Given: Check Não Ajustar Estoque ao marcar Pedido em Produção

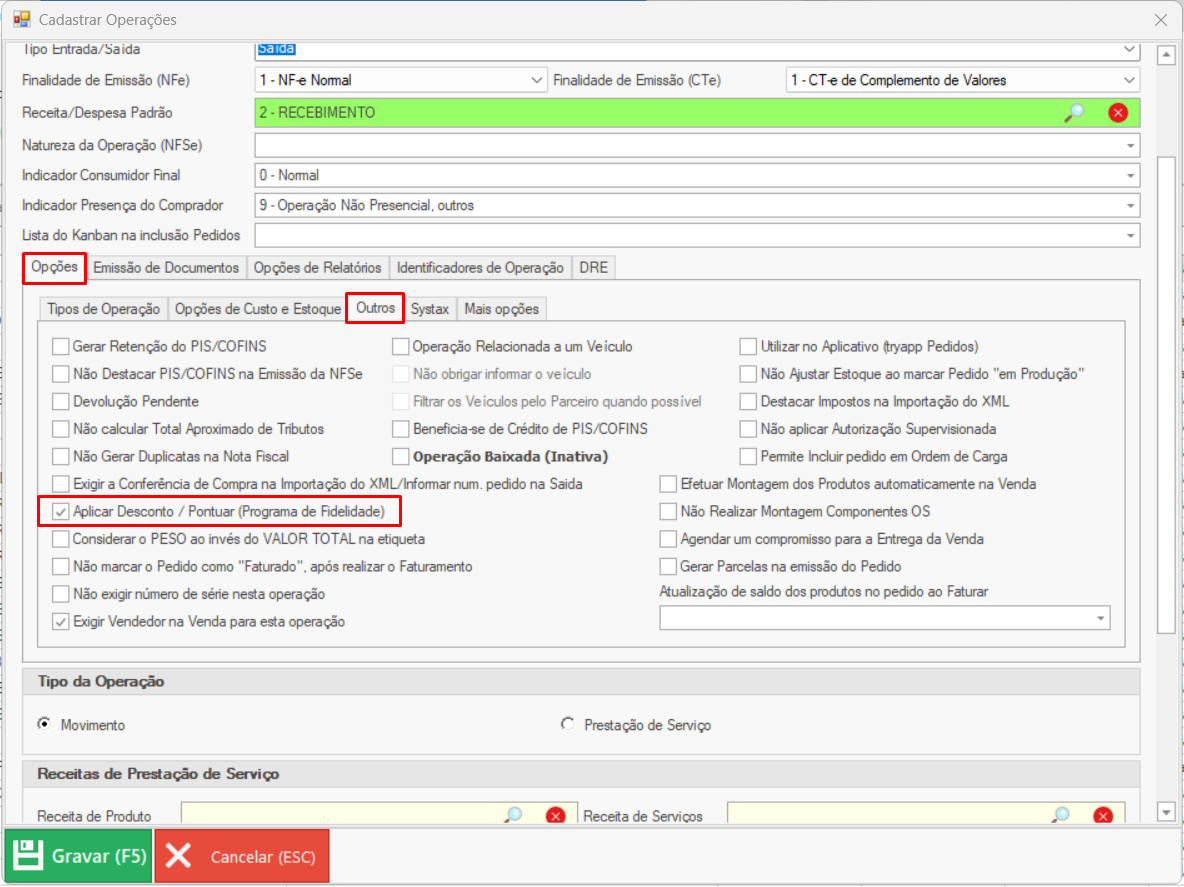Looking at the screenshot, I should 748,374.
